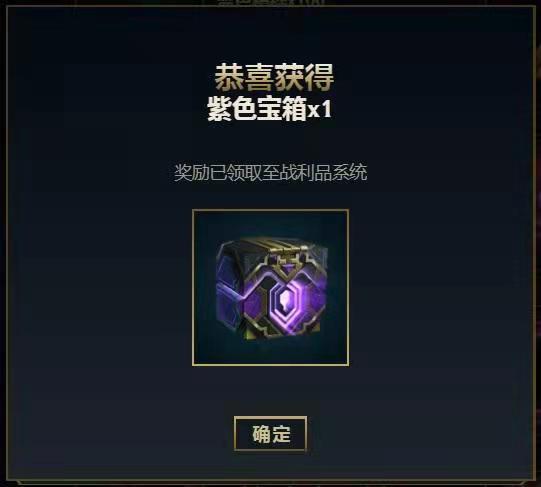541x487 pixels.
Task: Select the 恭喜获得 heading text
Action: [275, 77]
